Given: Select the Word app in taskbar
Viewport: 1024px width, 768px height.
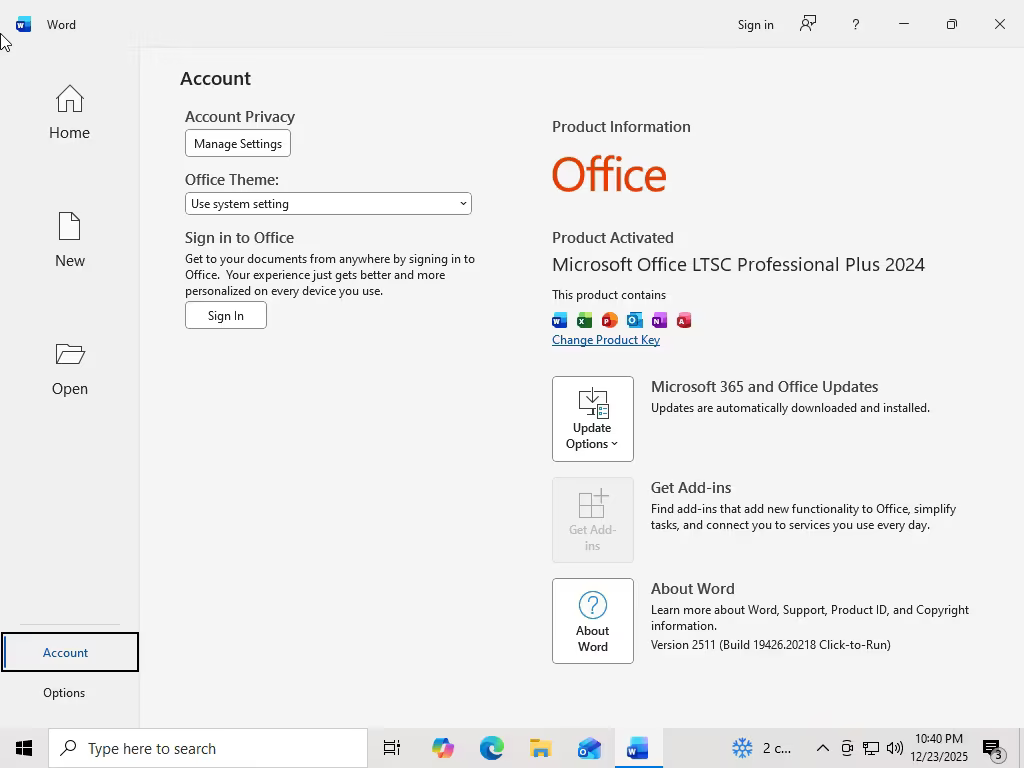Looking at the screenshot, I should (638, 748).
